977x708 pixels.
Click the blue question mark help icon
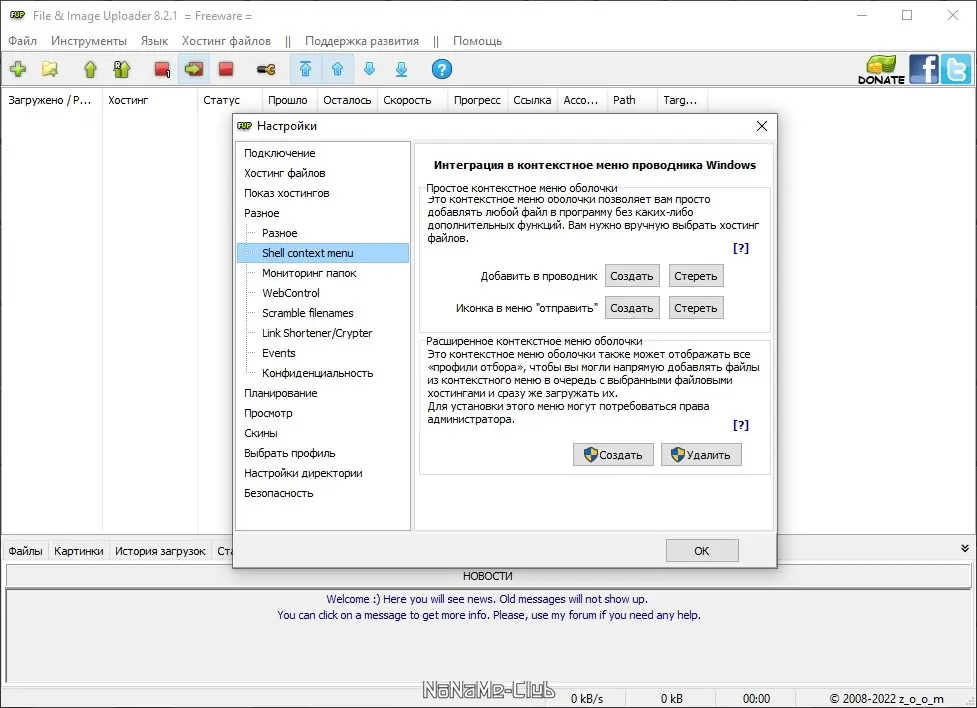click(x=442, y=69)
